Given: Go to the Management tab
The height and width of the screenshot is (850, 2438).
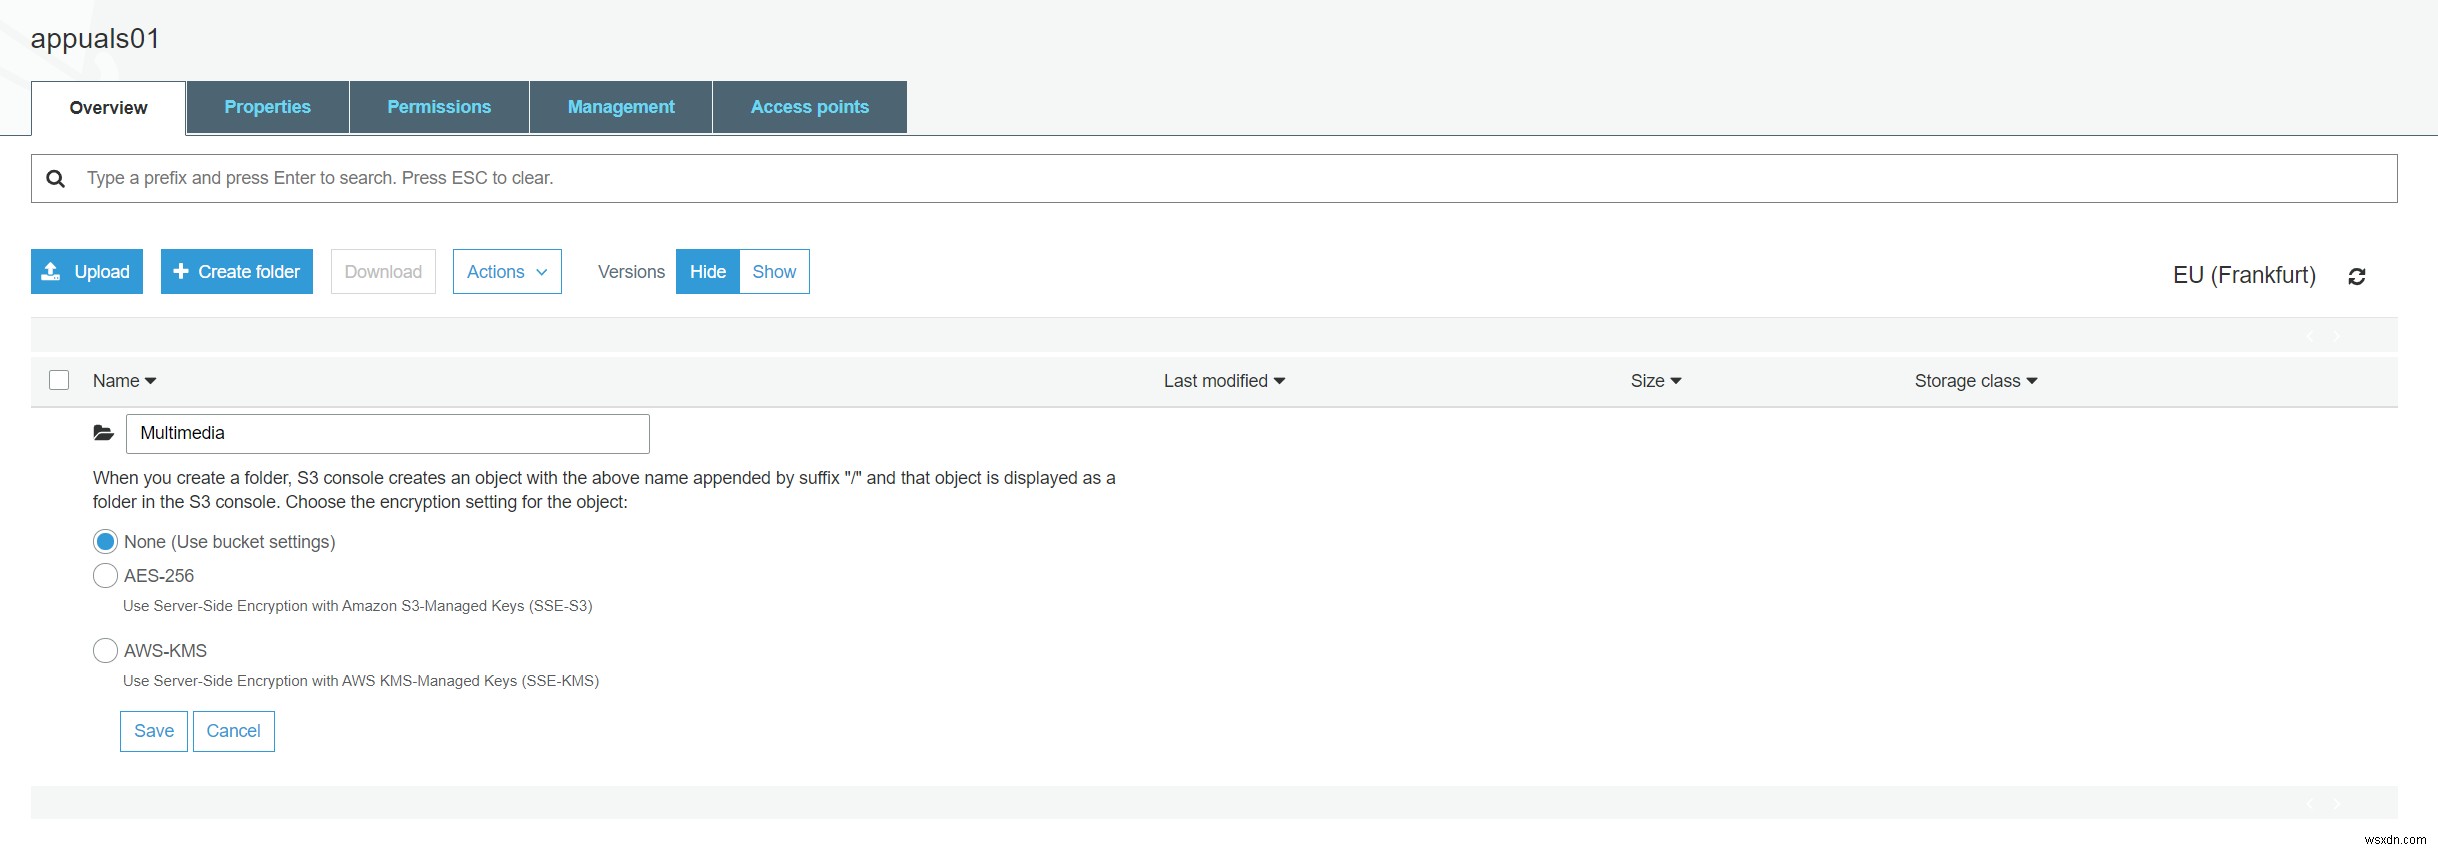Looking at the screenshot, I should (621, 107).
